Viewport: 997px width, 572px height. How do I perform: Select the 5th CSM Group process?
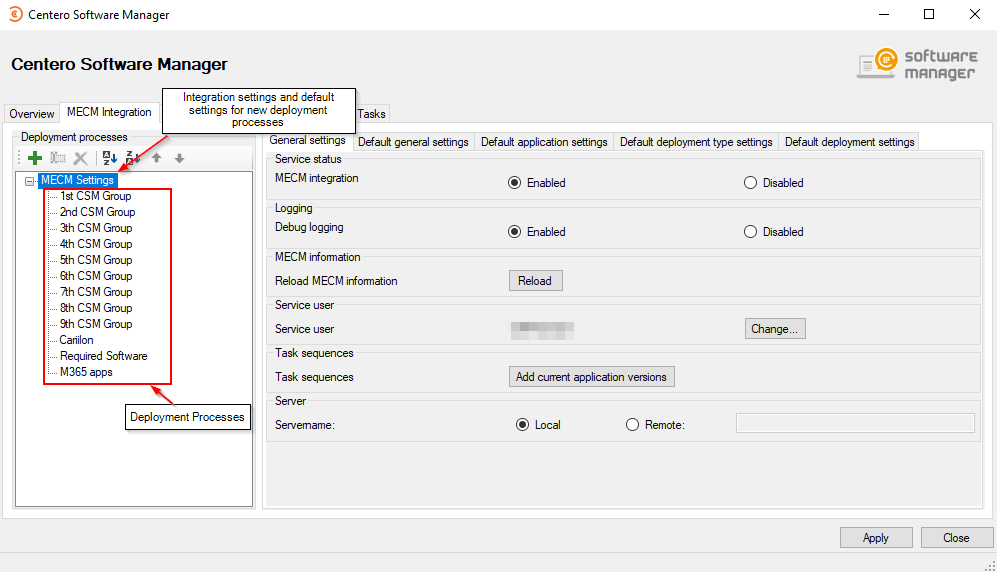click(96, 260)
